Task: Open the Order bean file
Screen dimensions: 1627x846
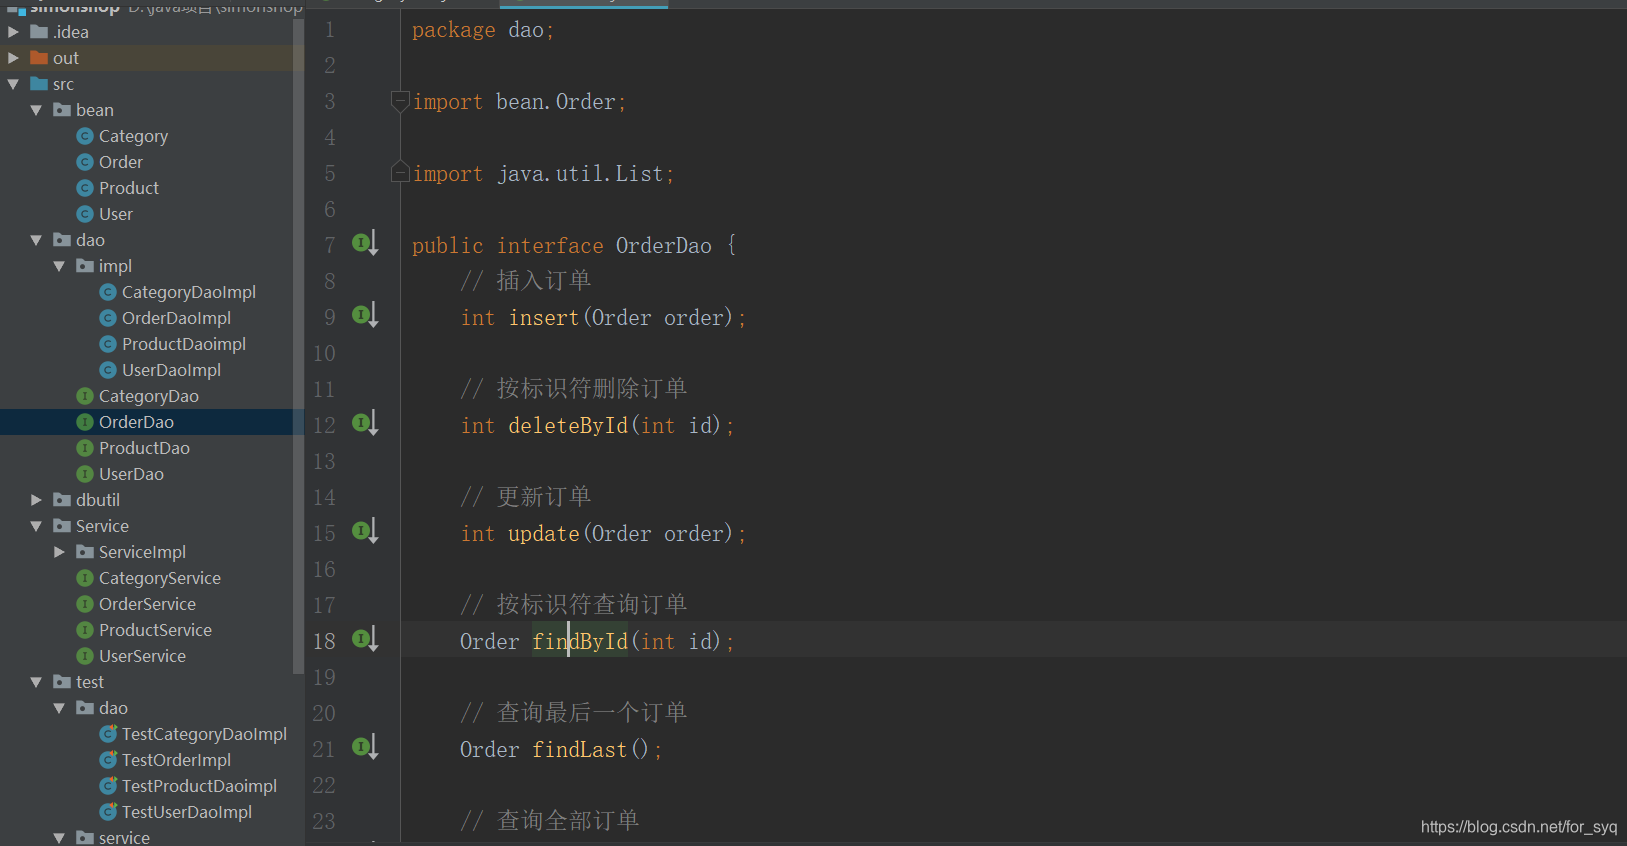Action: (121, 162)
